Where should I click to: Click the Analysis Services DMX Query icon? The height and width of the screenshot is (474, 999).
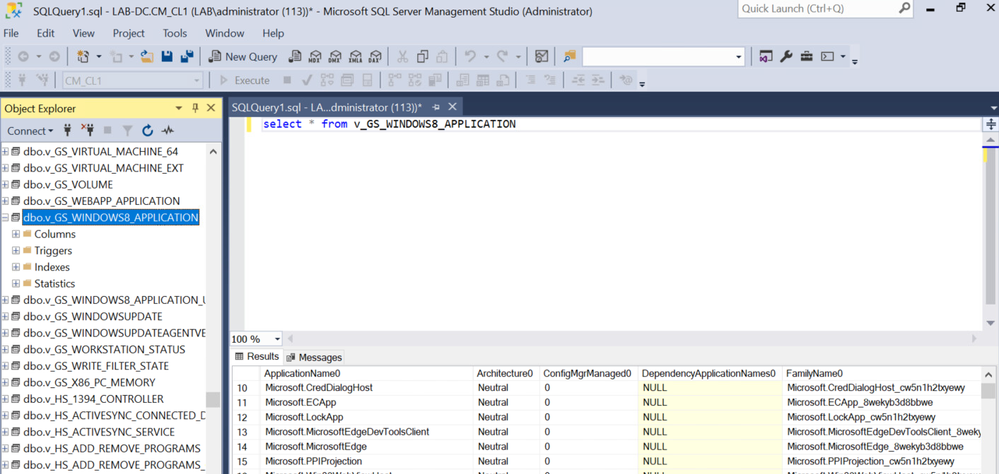pyautogui.click(x=335, y=57)
